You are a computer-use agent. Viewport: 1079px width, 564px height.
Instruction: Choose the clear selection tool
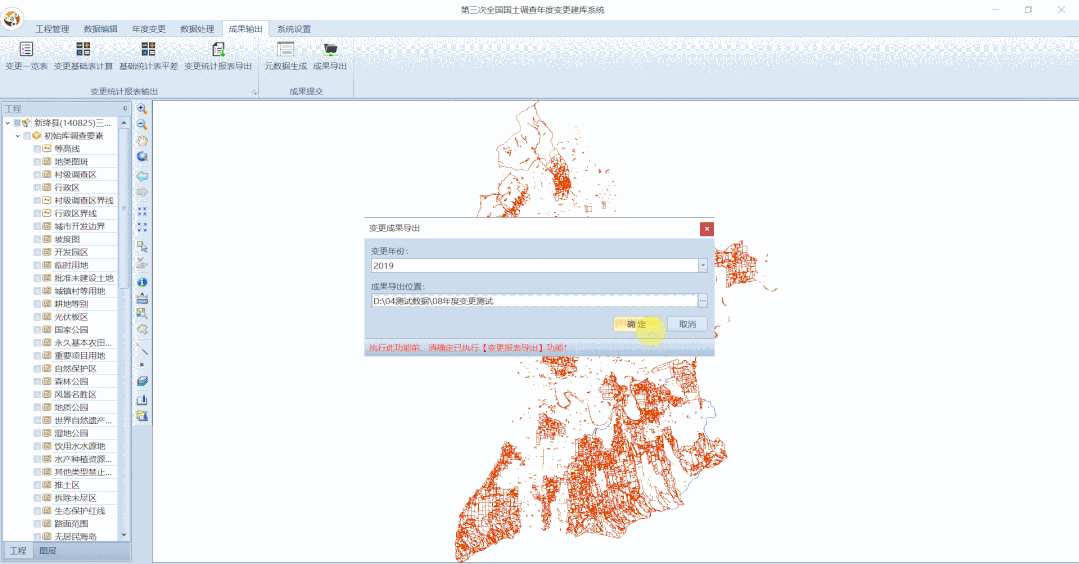142,263
